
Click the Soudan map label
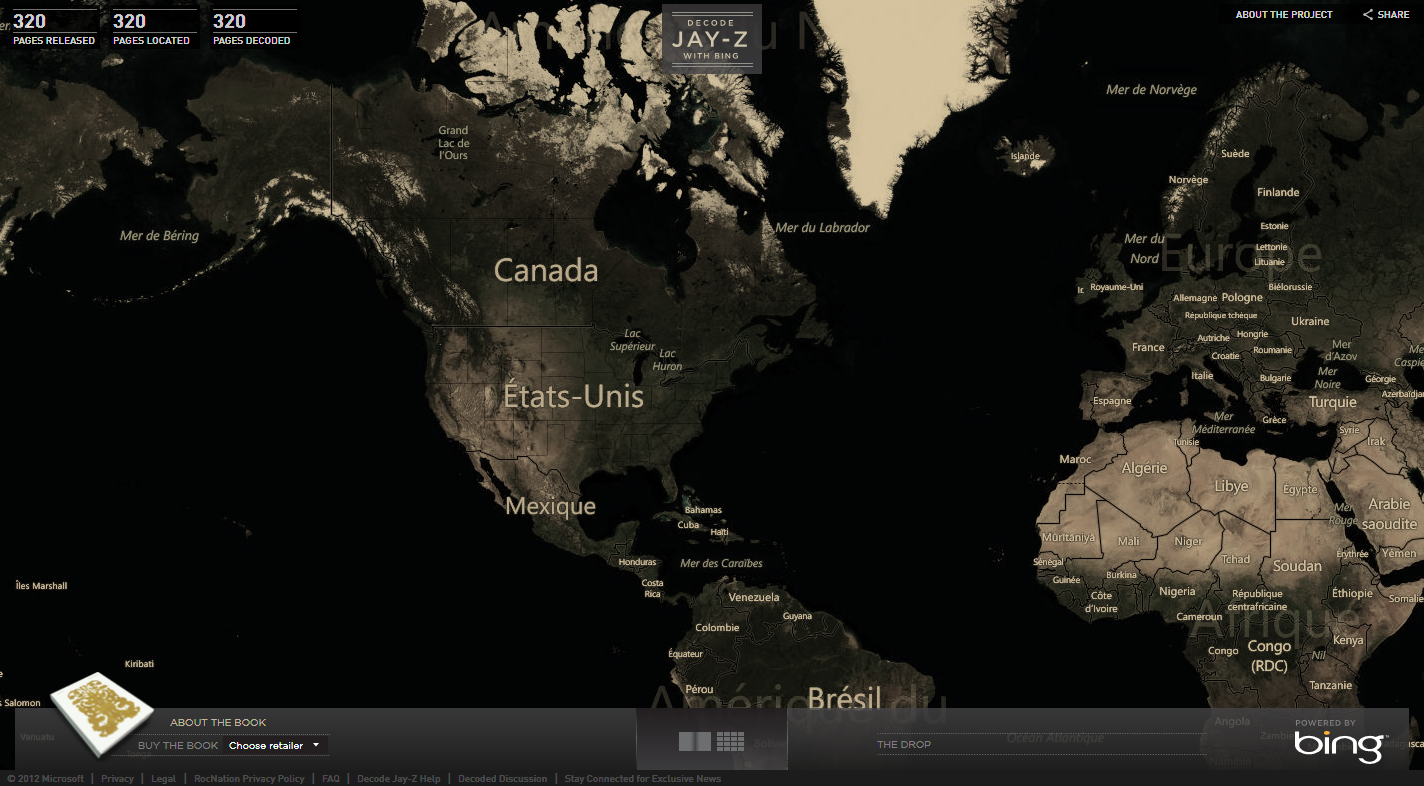1297,566
